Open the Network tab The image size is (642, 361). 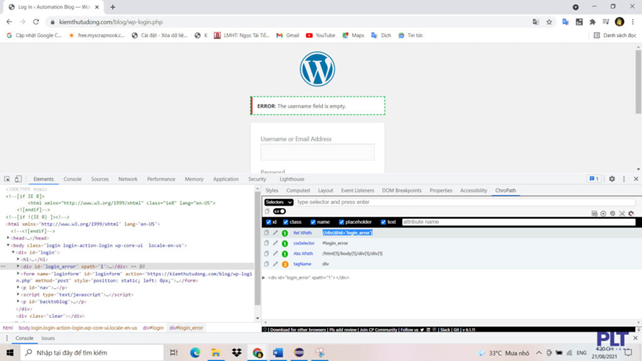(x=128, y=179)
